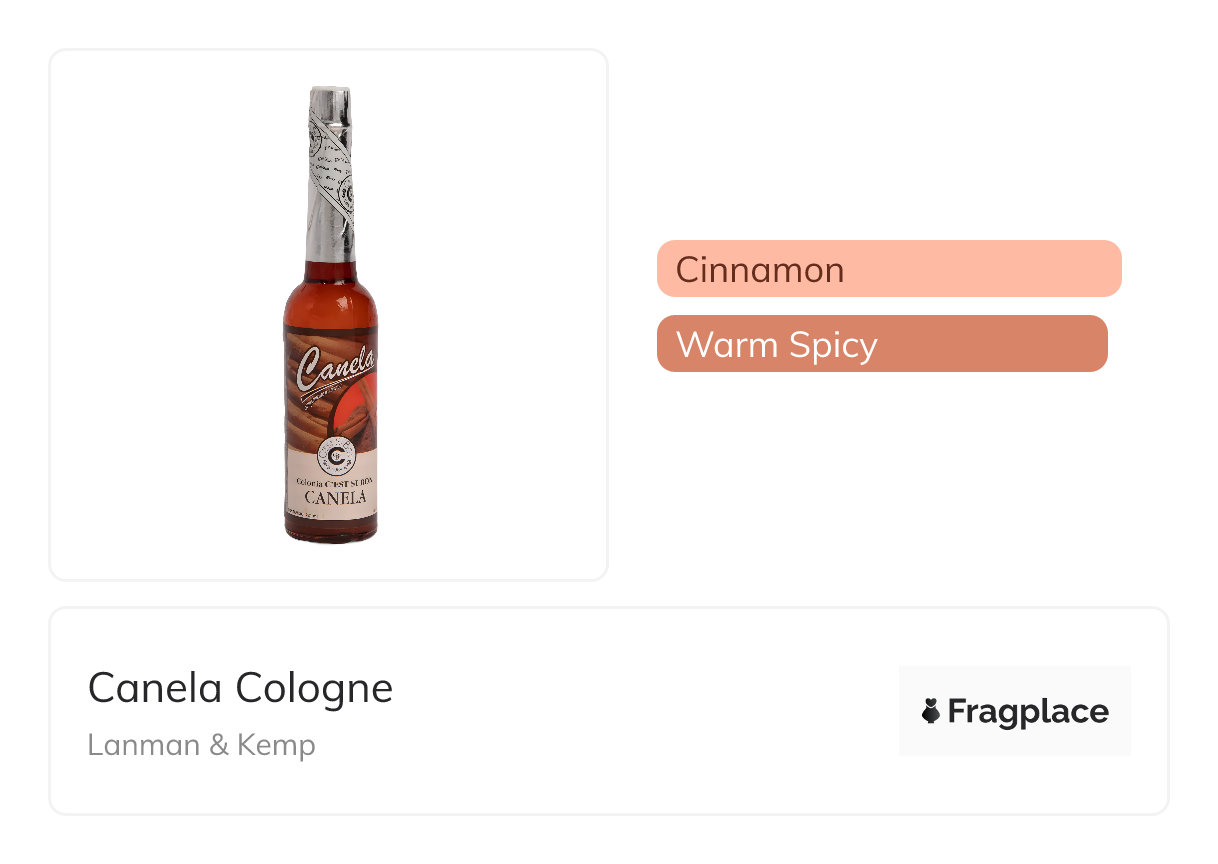Click the Fragplace wordmark text
Screen dimensions: 1218x864
[x=1028, y=711]
